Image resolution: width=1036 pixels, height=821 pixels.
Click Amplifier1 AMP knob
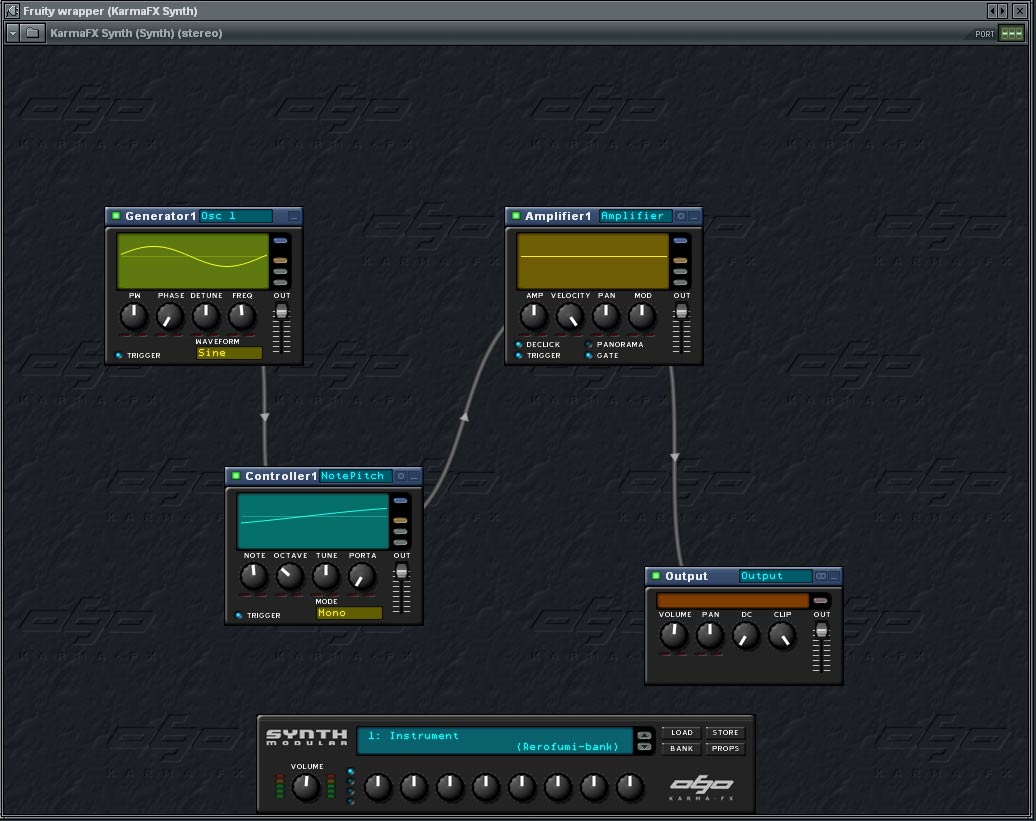pyautogui.click(x=534, y=316)
